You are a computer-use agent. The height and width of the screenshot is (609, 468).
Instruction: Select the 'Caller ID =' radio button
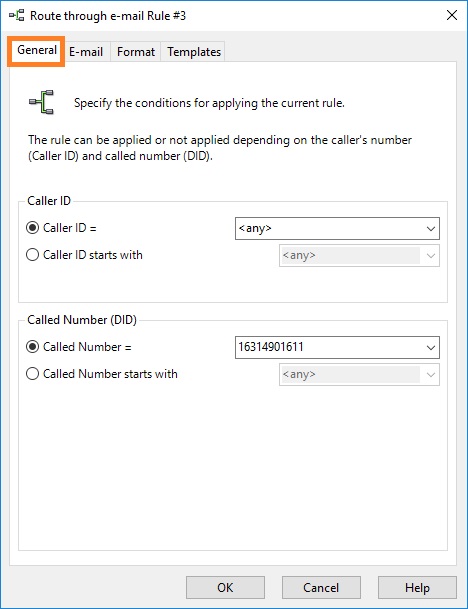point(33,228)
